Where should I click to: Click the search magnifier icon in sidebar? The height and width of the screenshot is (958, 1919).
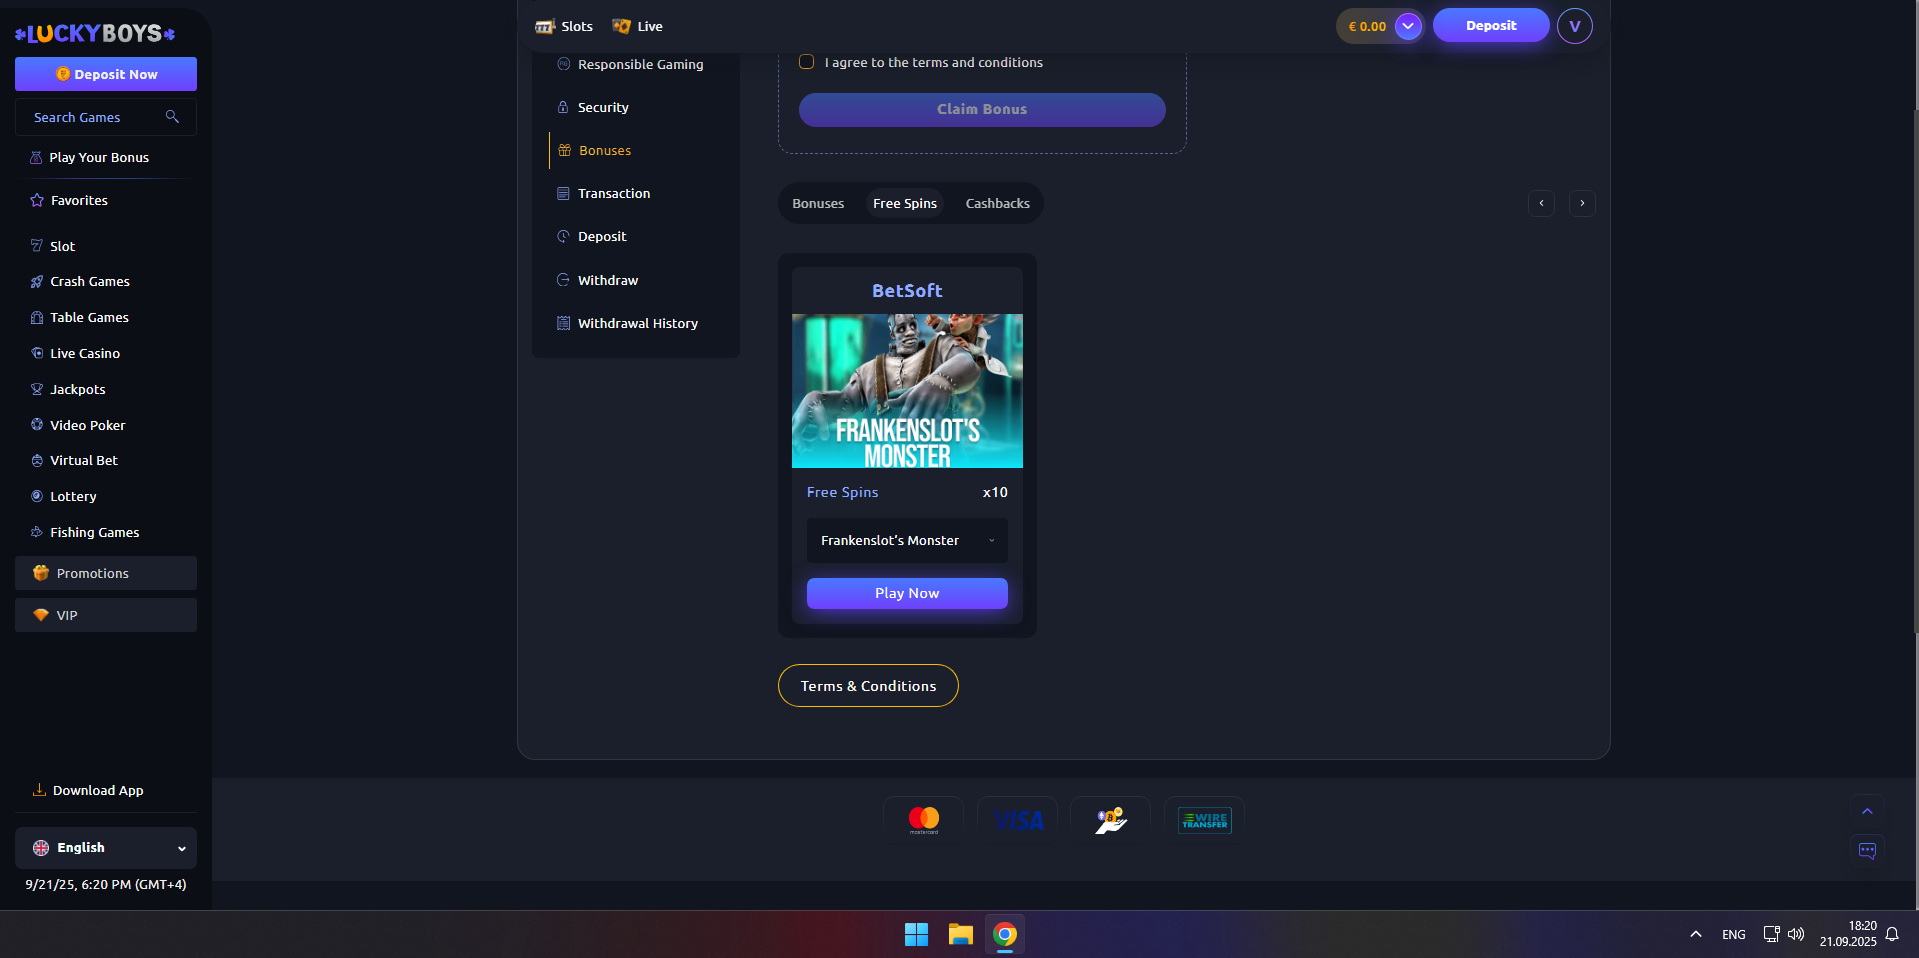pyautogui.click(x=172, y=117)
